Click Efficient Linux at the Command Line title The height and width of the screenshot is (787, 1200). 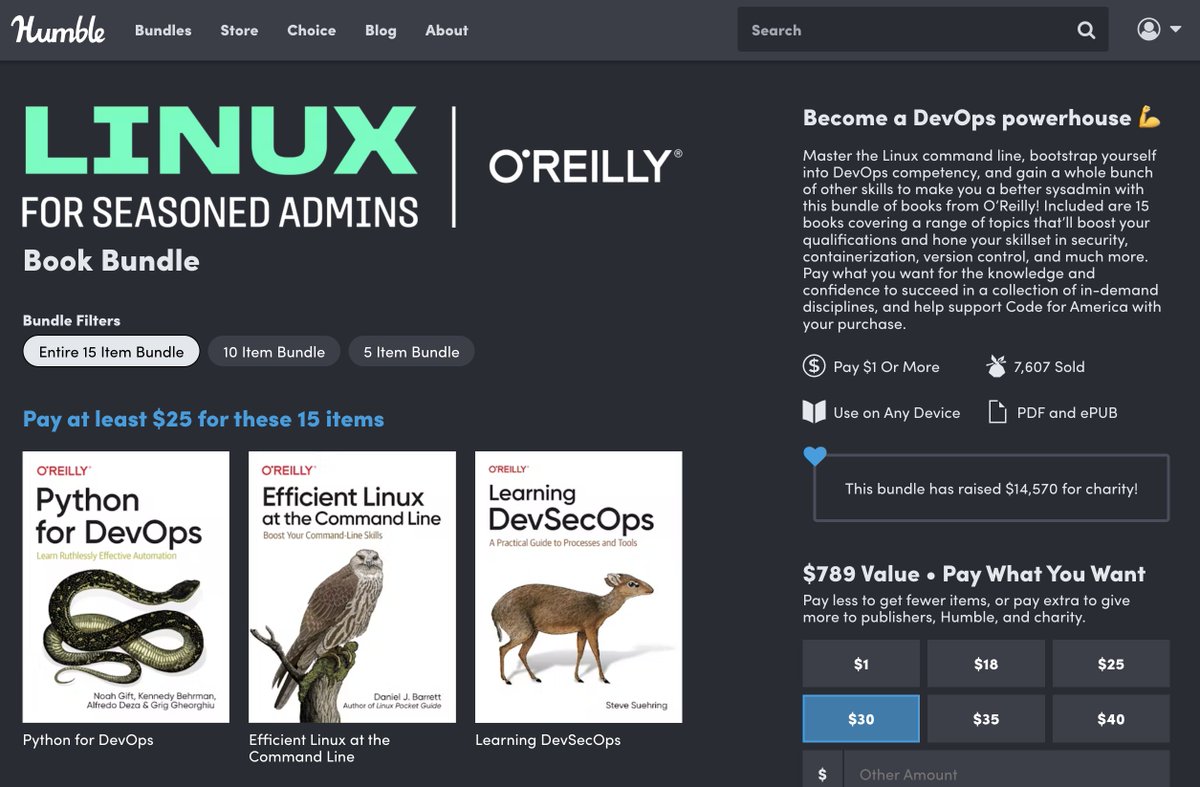(x=319, y=748)
